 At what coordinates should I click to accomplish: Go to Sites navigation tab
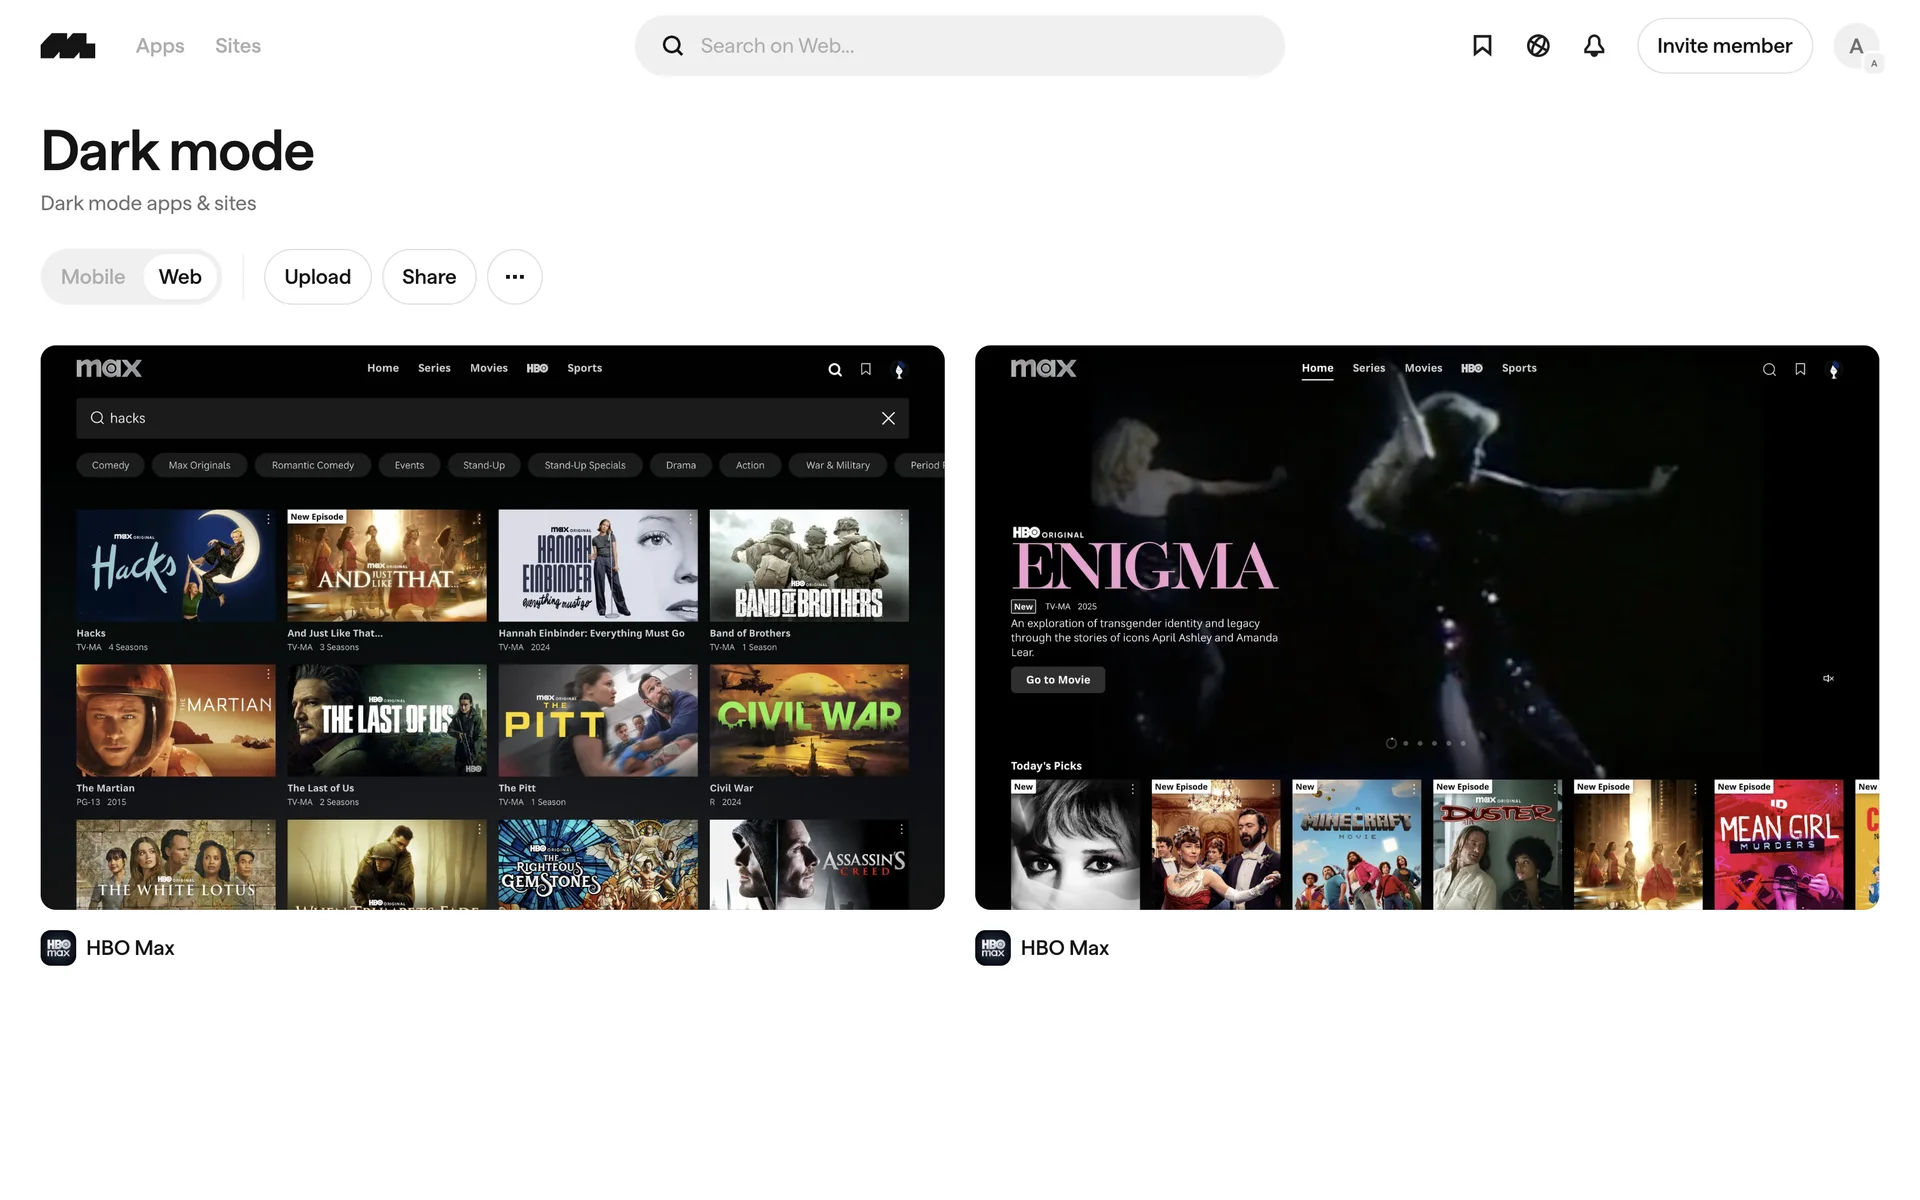(238, 46)
